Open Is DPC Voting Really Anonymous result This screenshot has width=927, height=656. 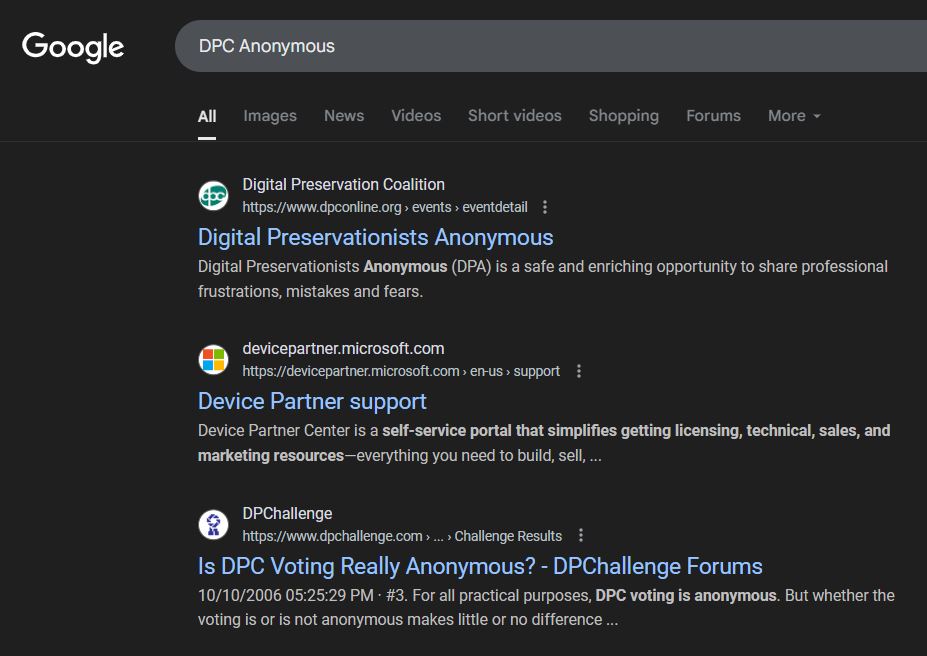480,566
